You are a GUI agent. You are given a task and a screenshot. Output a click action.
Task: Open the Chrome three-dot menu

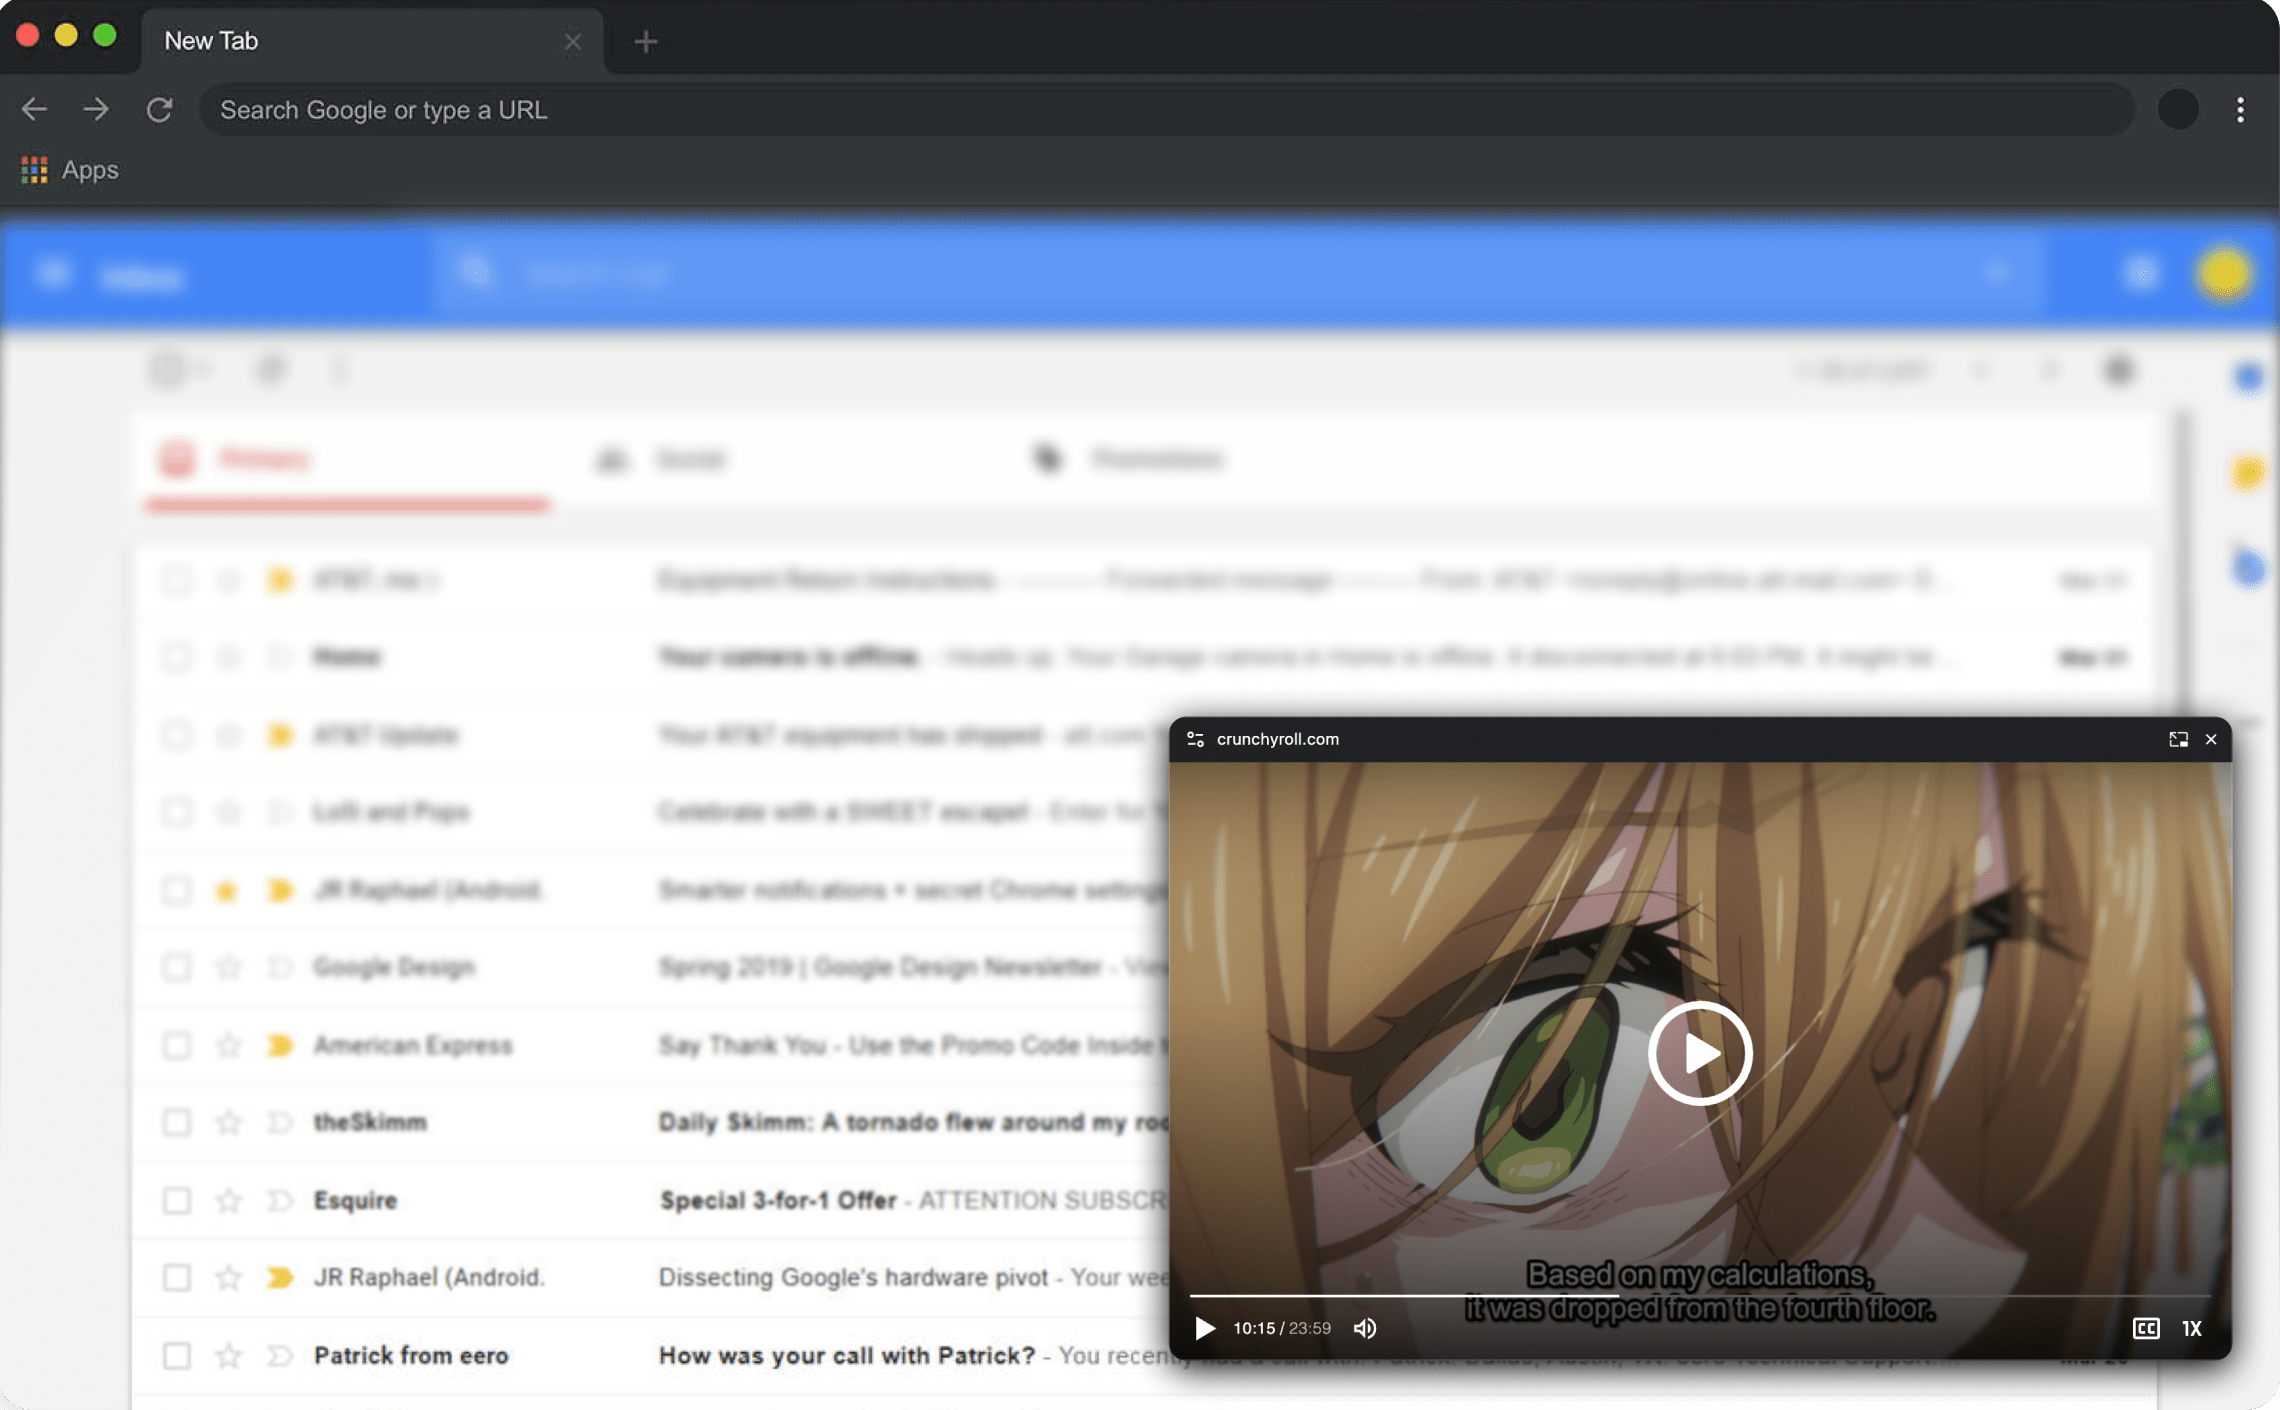coord(2240,110)
